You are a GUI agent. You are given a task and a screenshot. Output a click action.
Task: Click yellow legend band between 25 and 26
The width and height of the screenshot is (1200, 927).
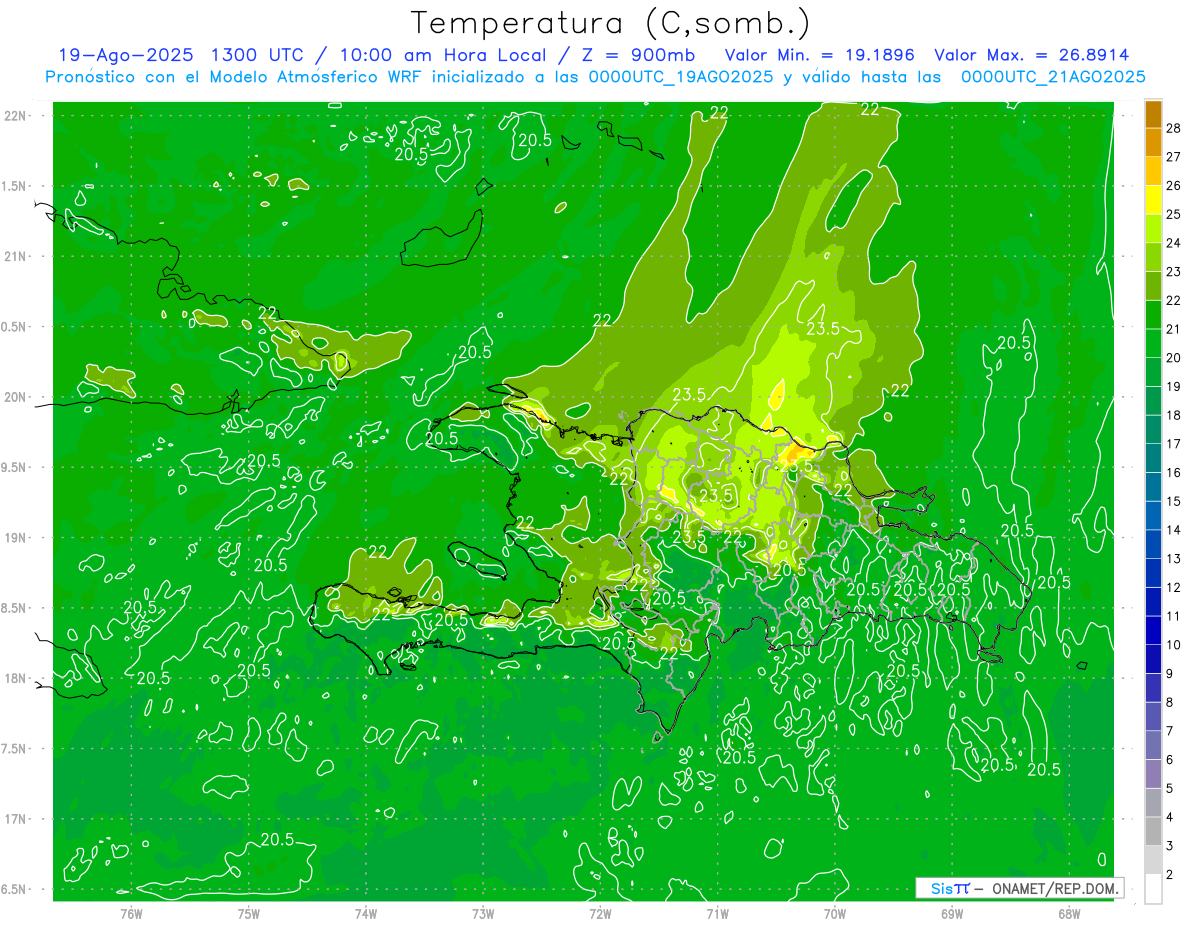[x=1153, y=200]
